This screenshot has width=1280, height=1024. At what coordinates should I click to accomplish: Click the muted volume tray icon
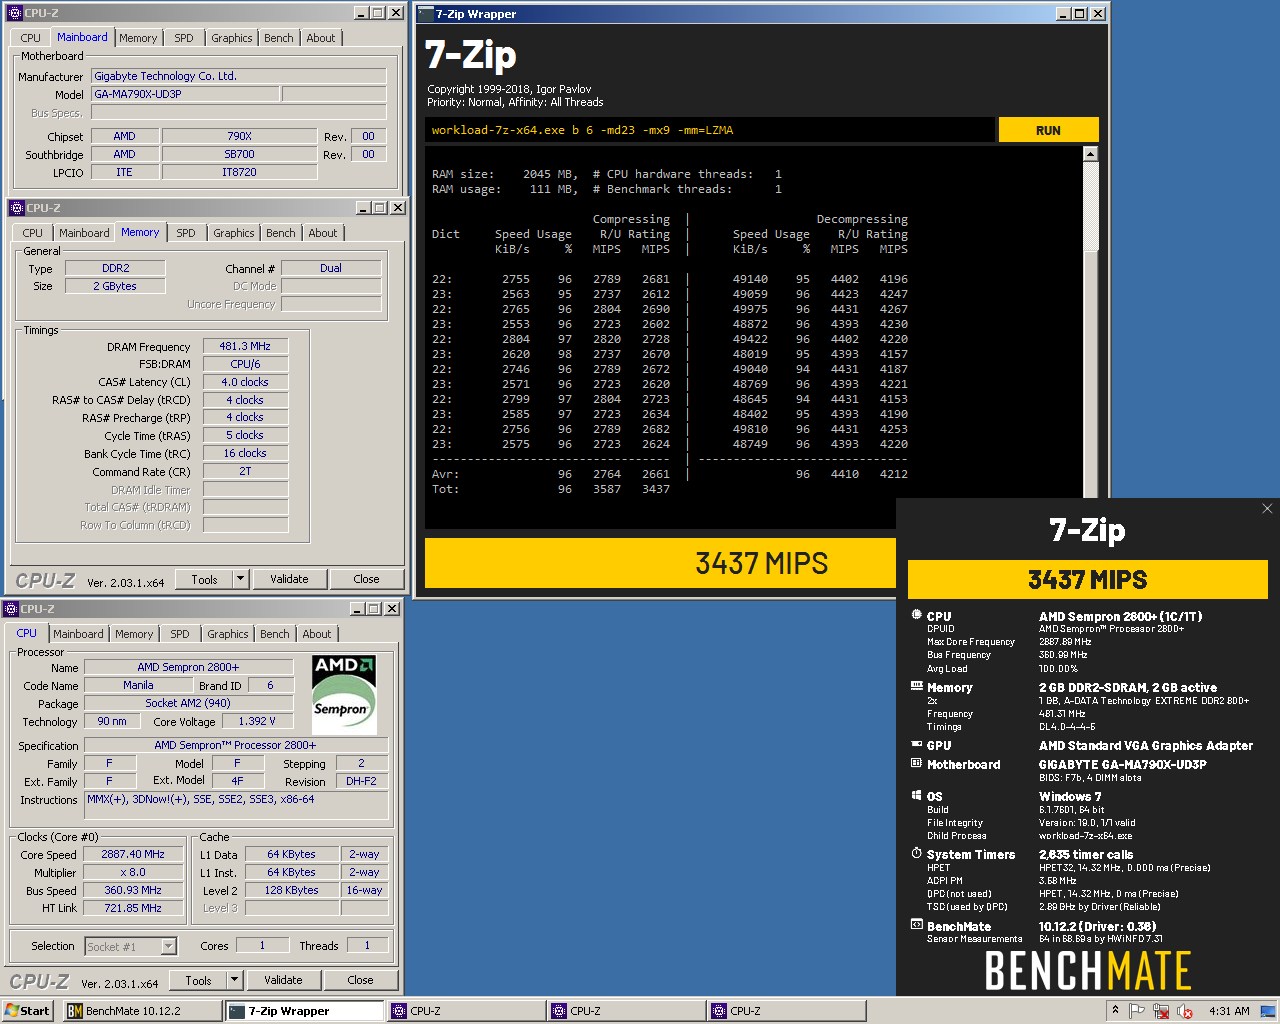click(1185, 1011)
